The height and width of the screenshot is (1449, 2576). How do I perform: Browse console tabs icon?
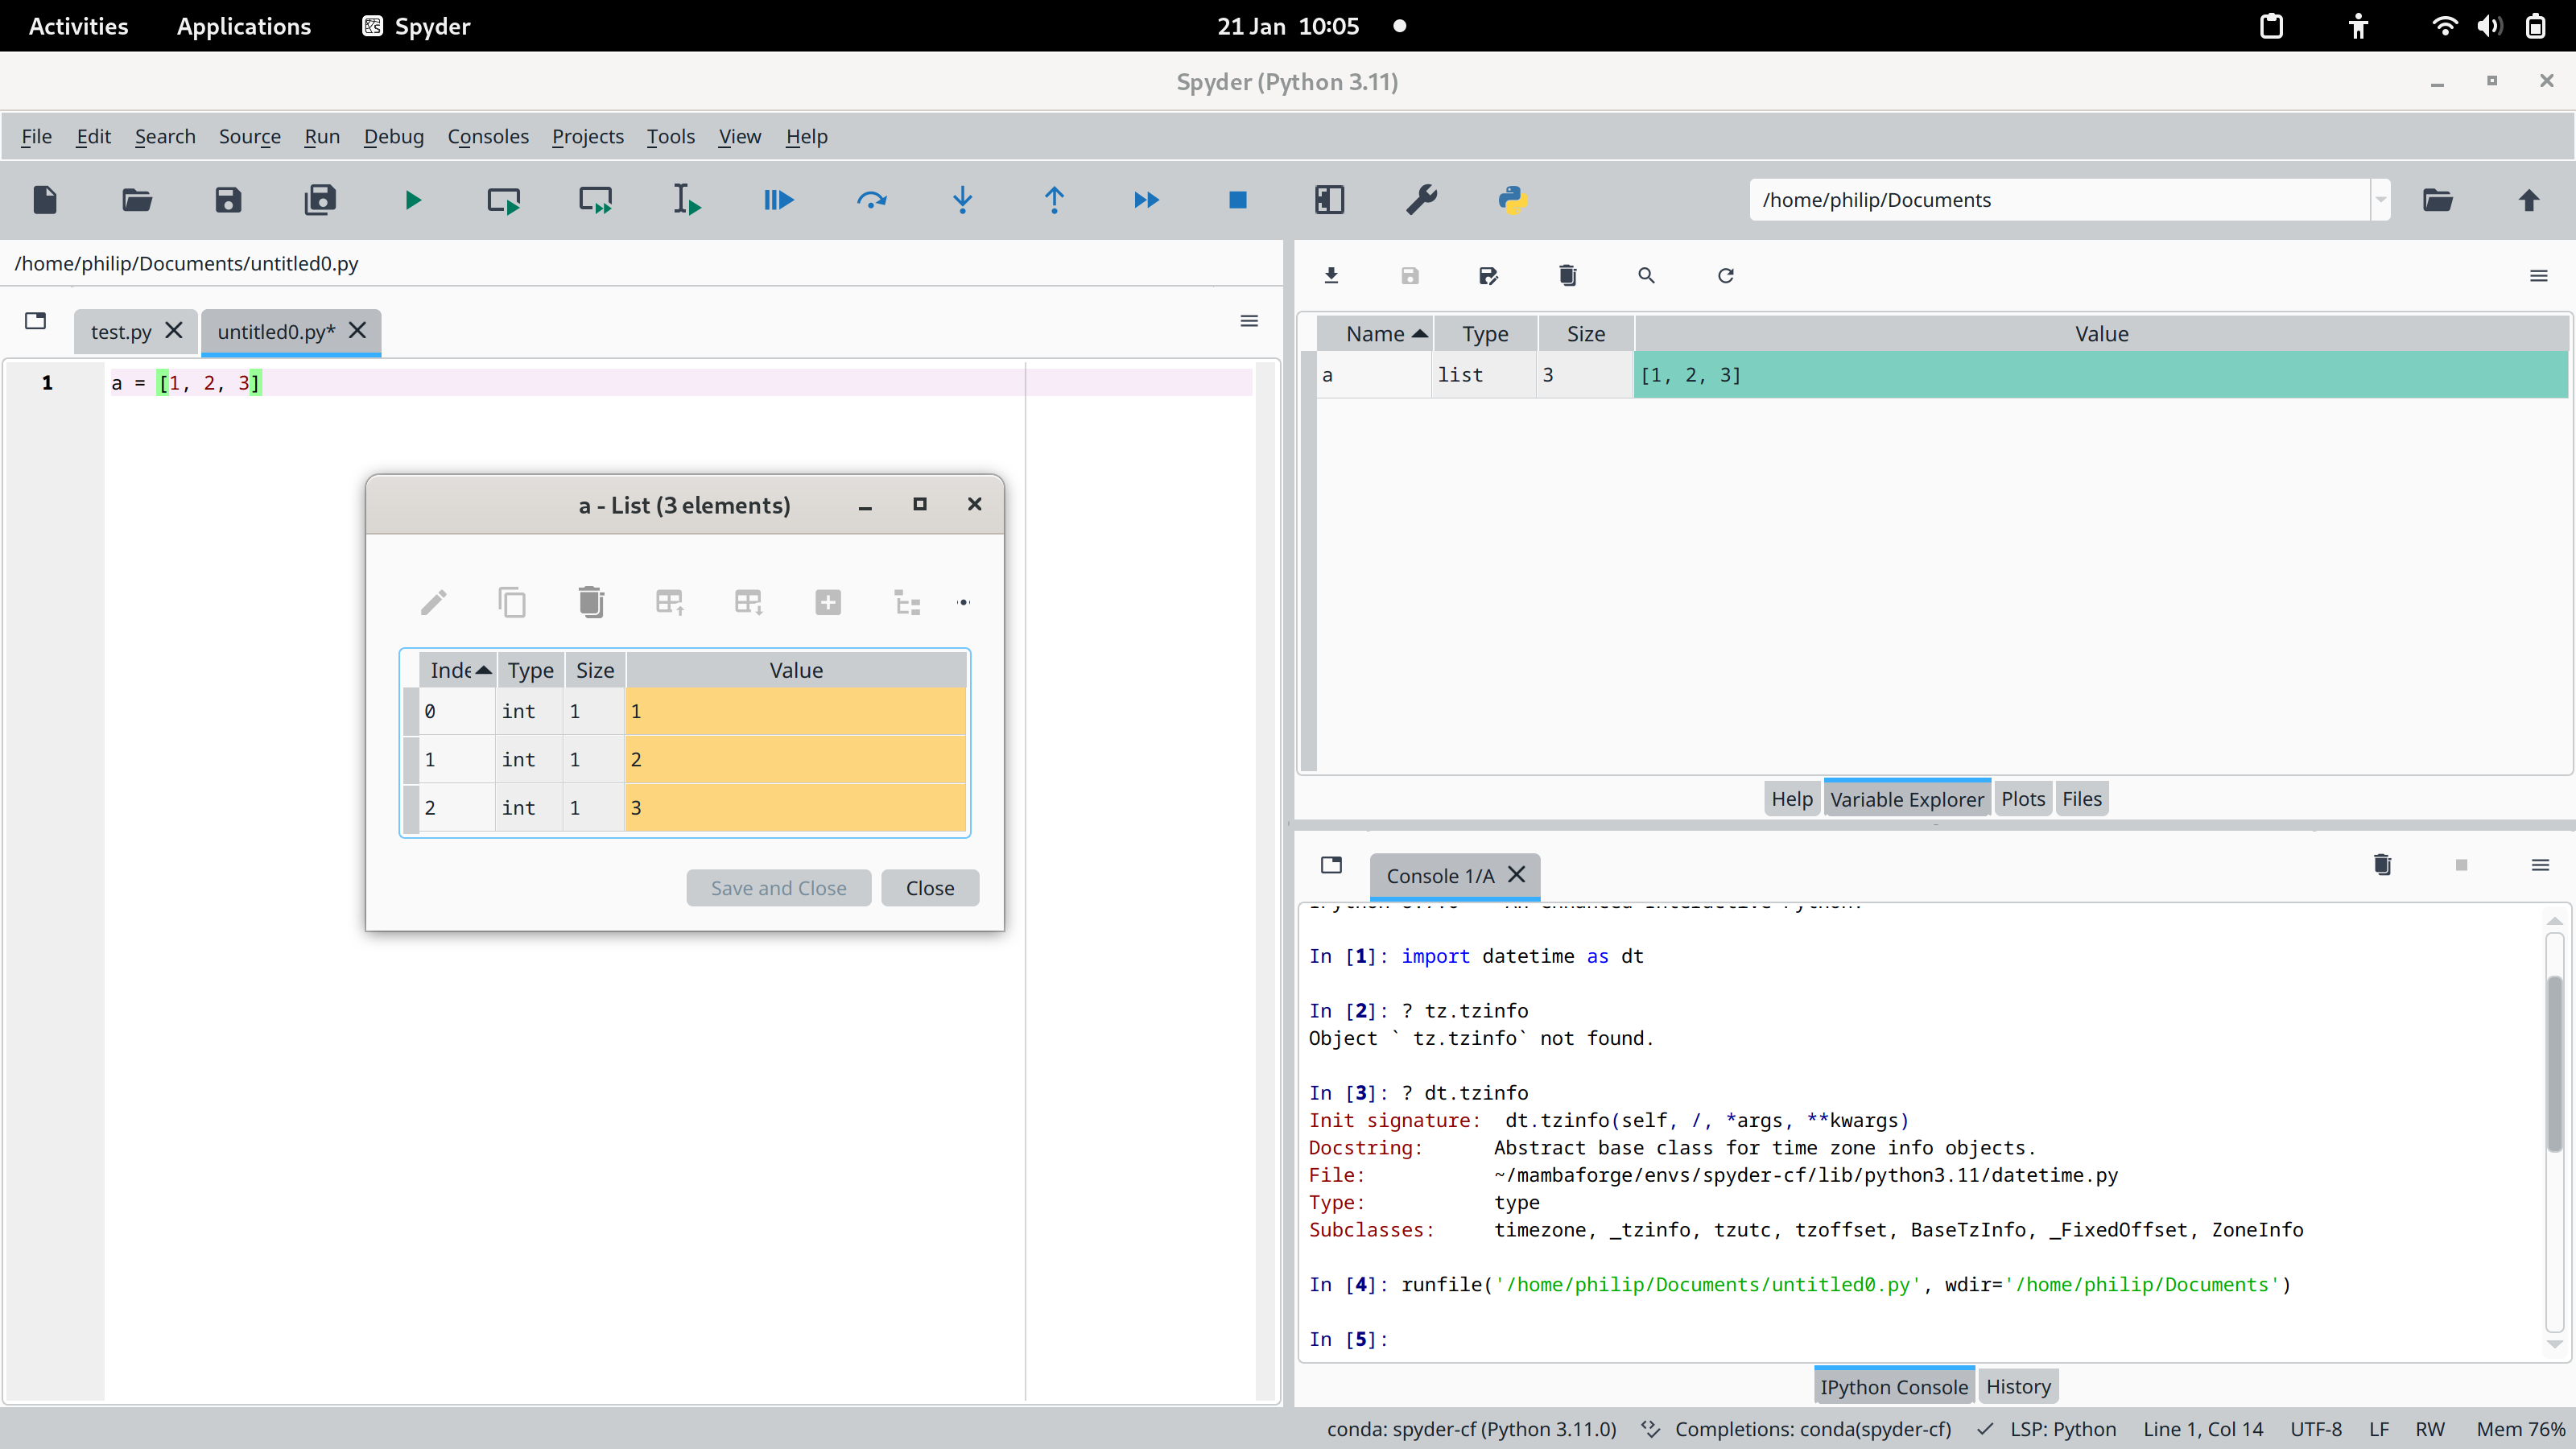coord(1331,865)
